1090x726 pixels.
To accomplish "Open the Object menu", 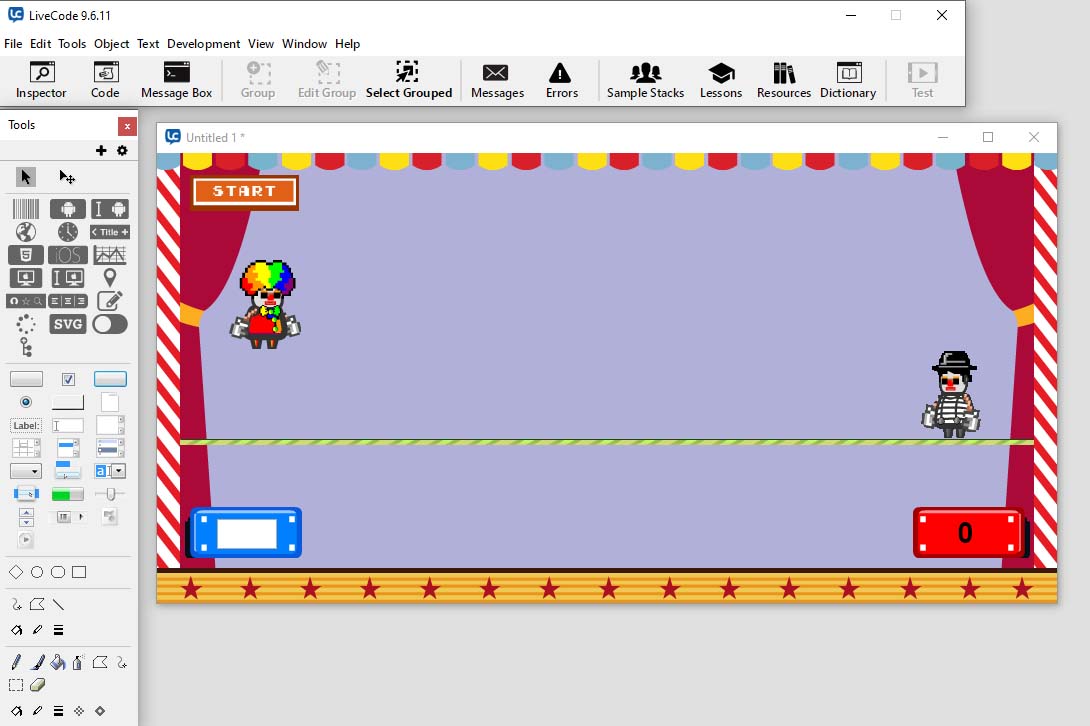I will [111, 44].
